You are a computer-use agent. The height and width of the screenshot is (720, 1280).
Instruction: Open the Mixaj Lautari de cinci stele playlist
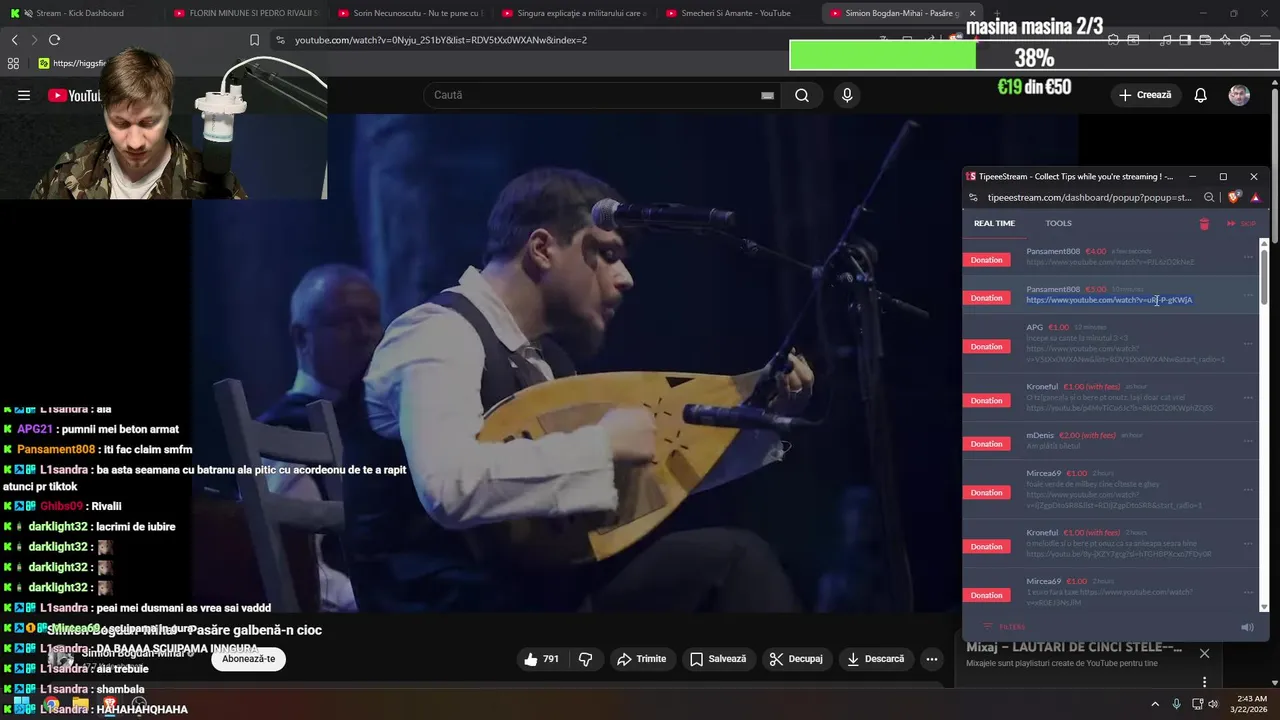[1074, 647]
